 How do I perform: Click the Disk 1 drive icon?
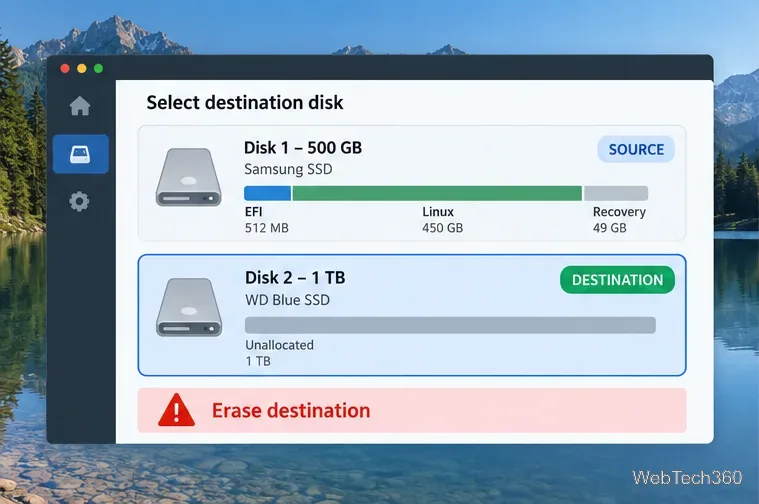pos(188,177)
